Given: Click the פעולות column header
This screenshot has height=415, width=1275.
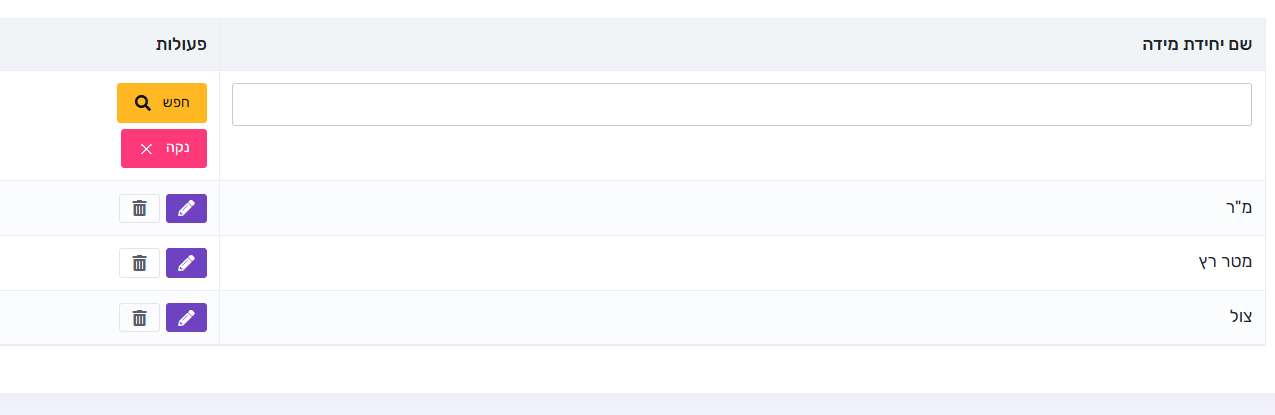Looking at the screenshot, I should click(x=181, y=45).
